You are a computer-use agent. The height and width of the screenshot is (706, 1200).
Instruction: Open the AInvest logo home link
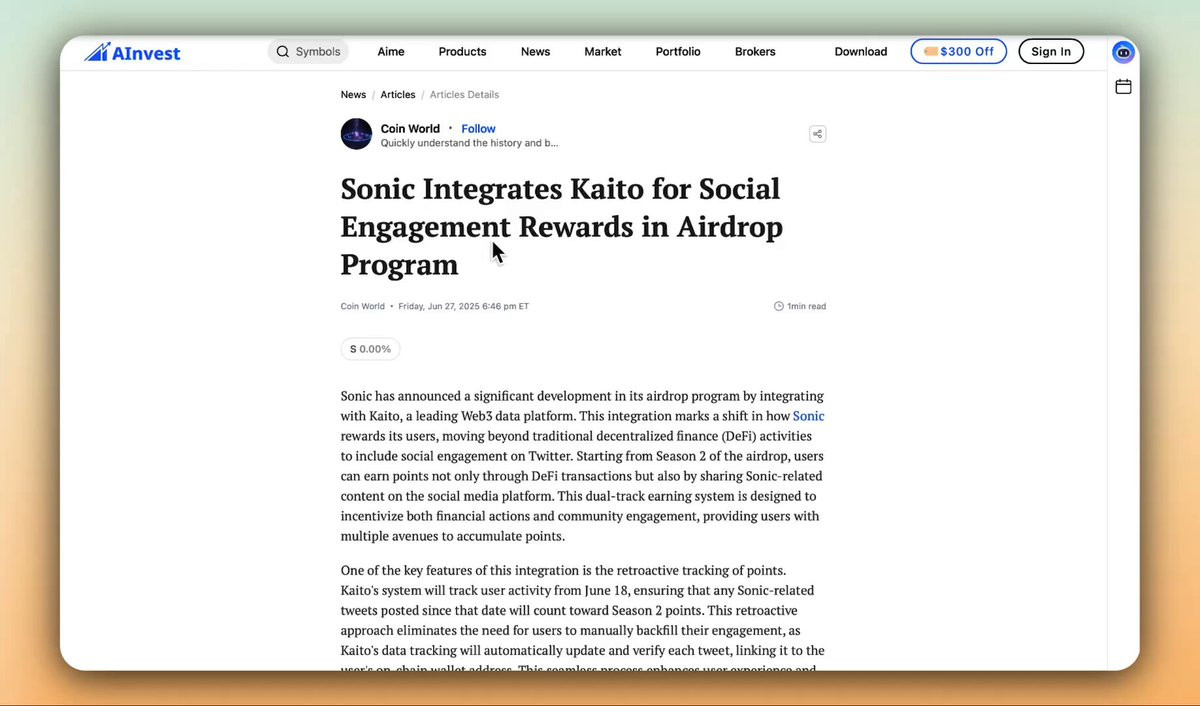132,52
